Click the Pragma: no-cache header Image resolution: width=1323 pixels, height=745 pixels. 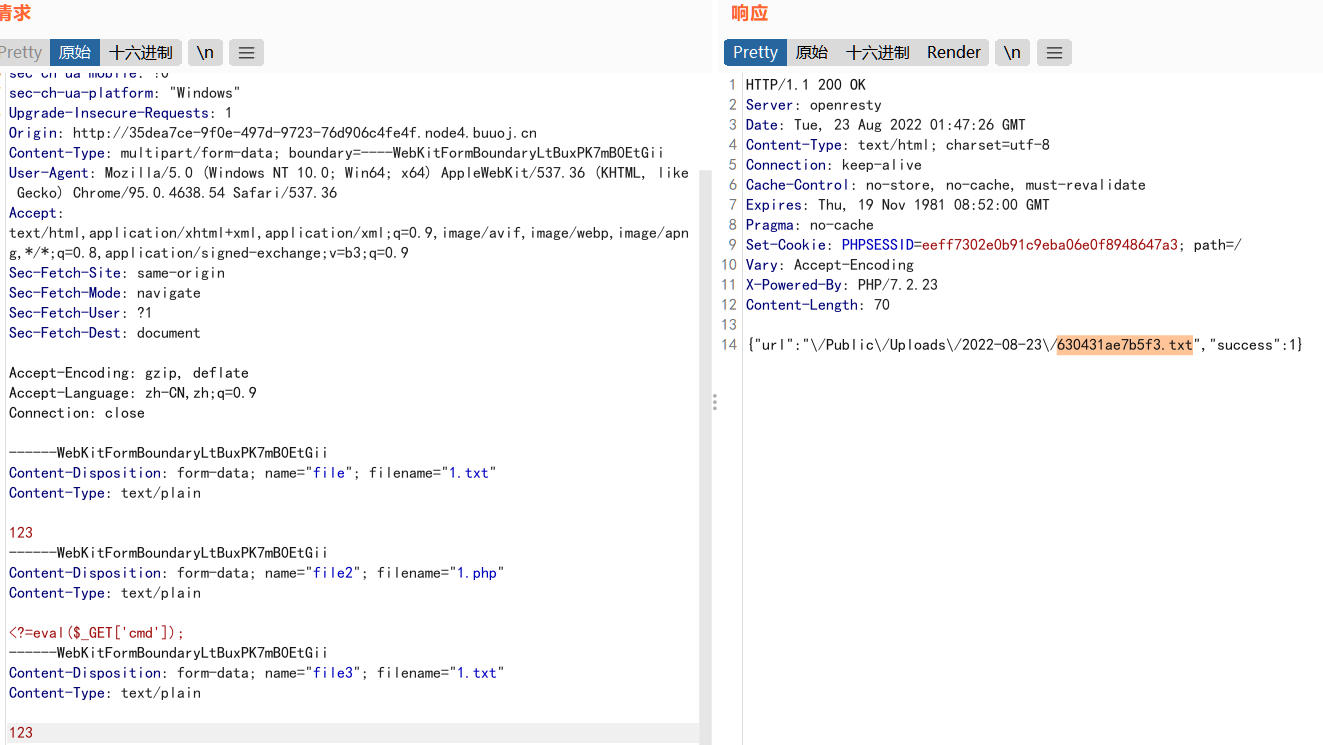pyautogui.click(x=810, y=225)
